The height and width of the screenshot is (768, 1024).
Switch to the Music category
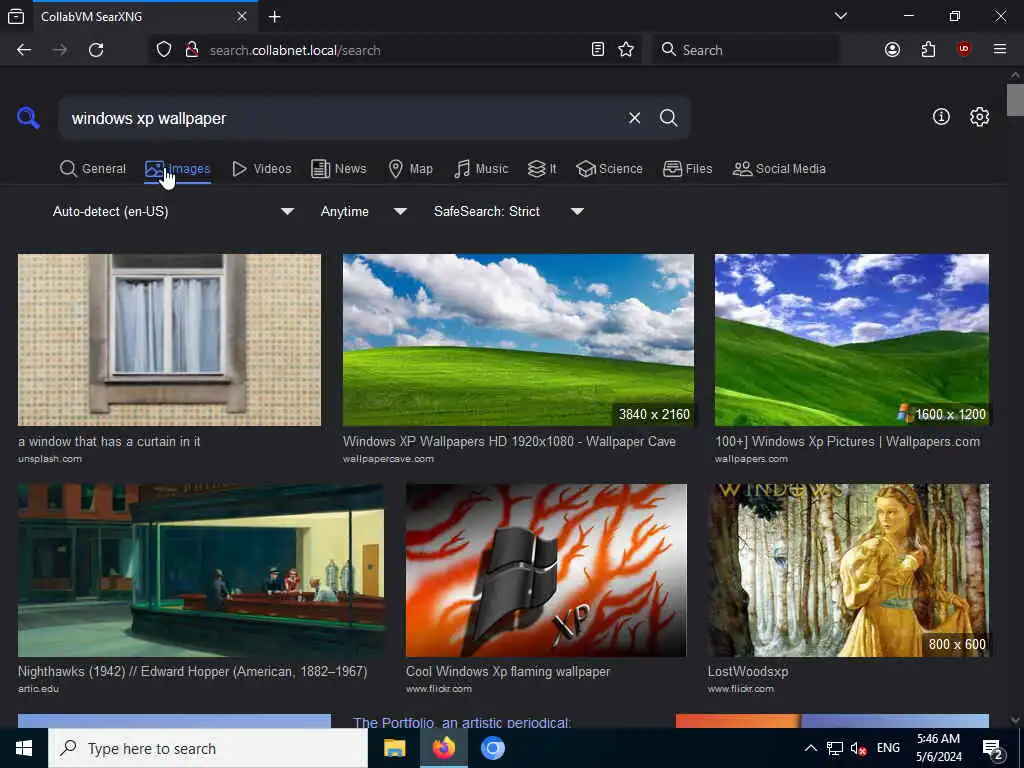(481, 168)
